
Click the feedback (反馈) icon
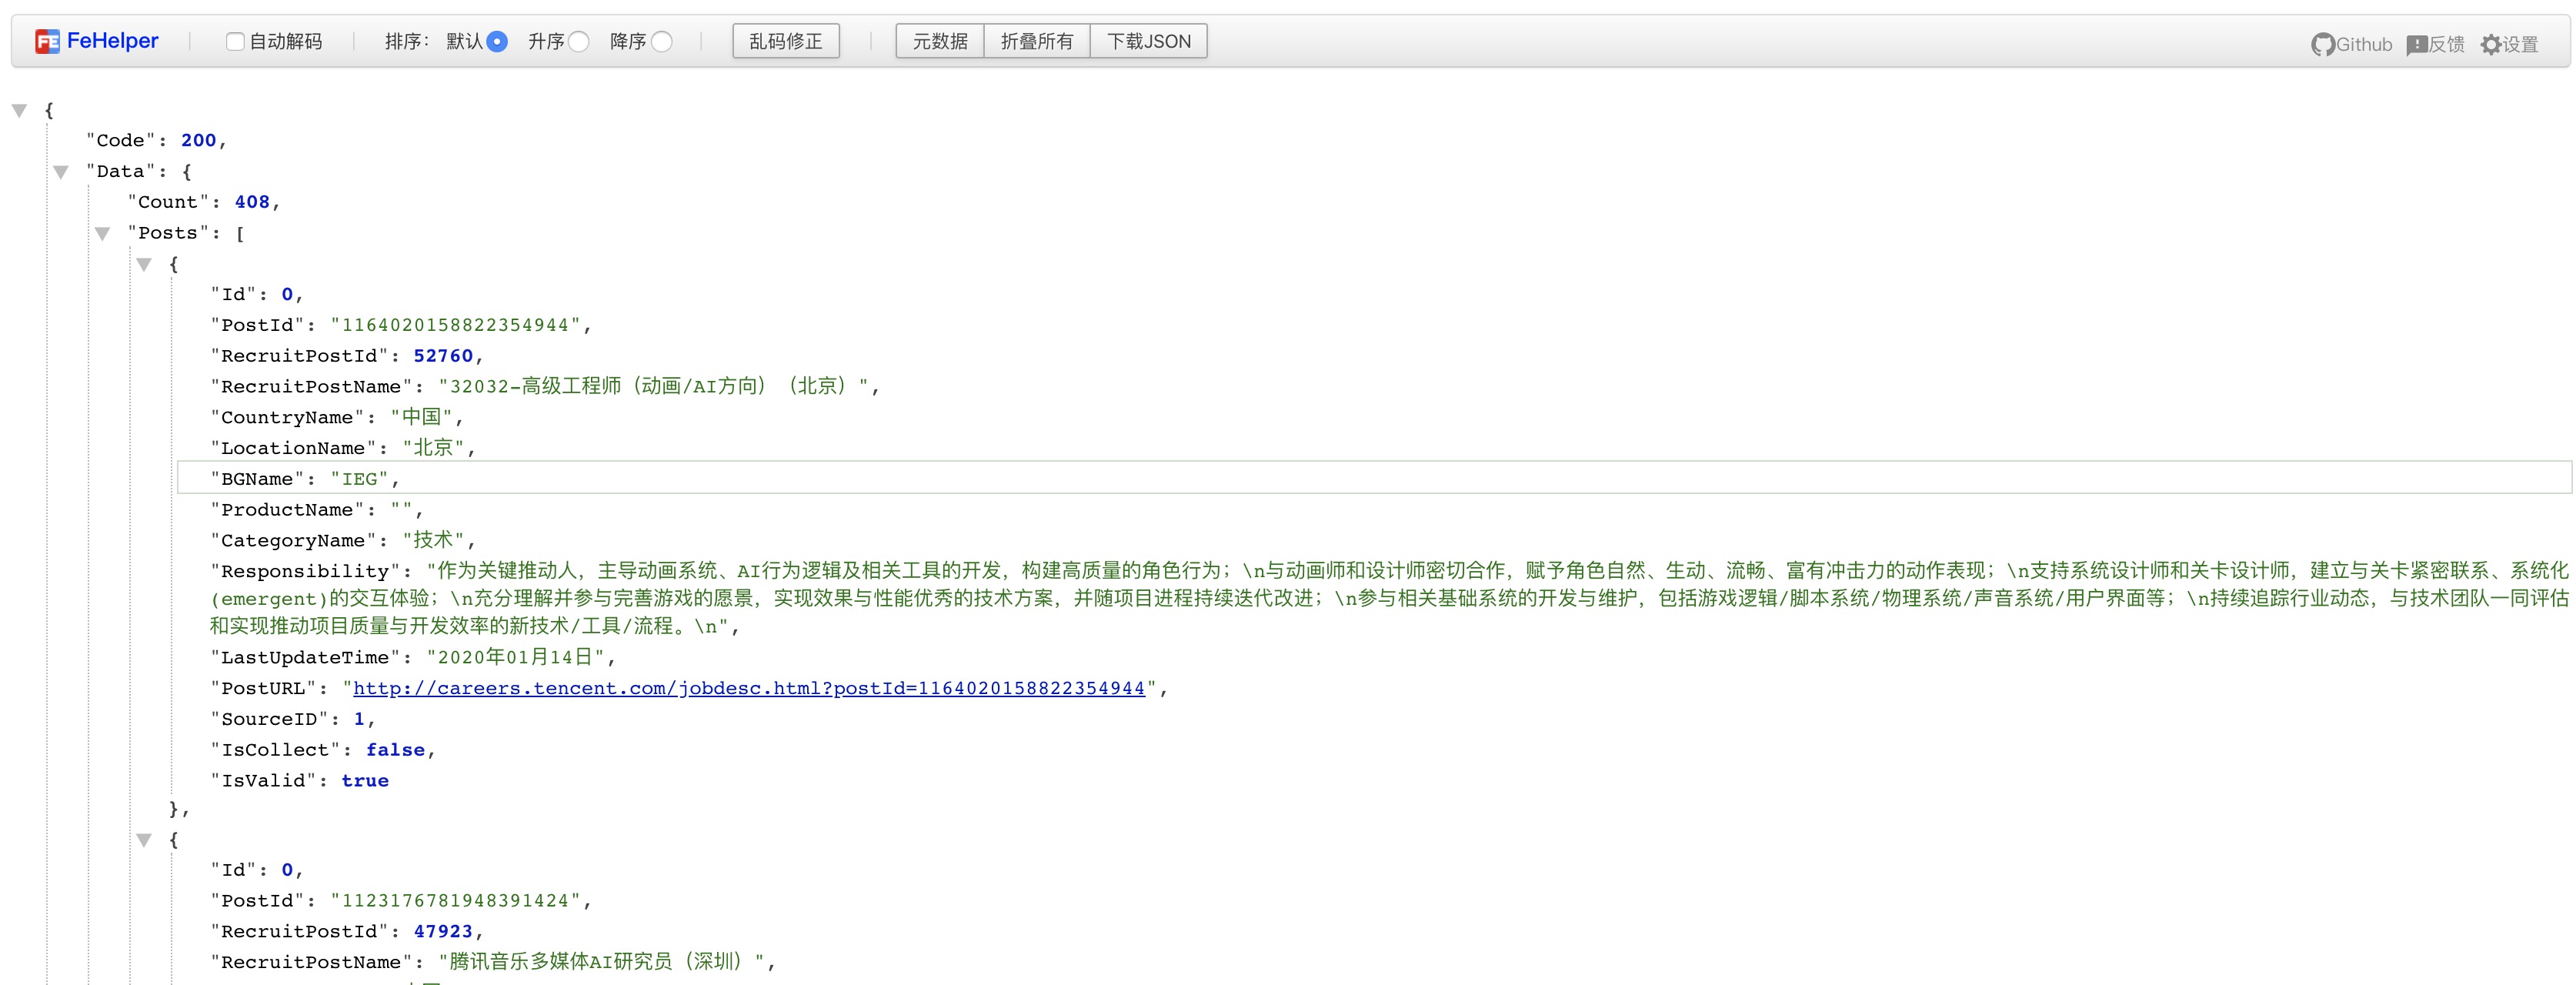pos(2416,45)
